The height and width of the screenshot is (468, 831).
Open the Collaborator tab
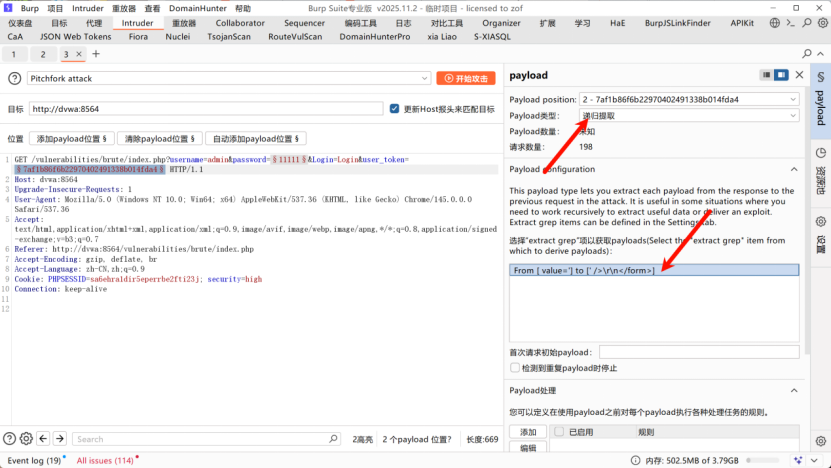point(240,22)
